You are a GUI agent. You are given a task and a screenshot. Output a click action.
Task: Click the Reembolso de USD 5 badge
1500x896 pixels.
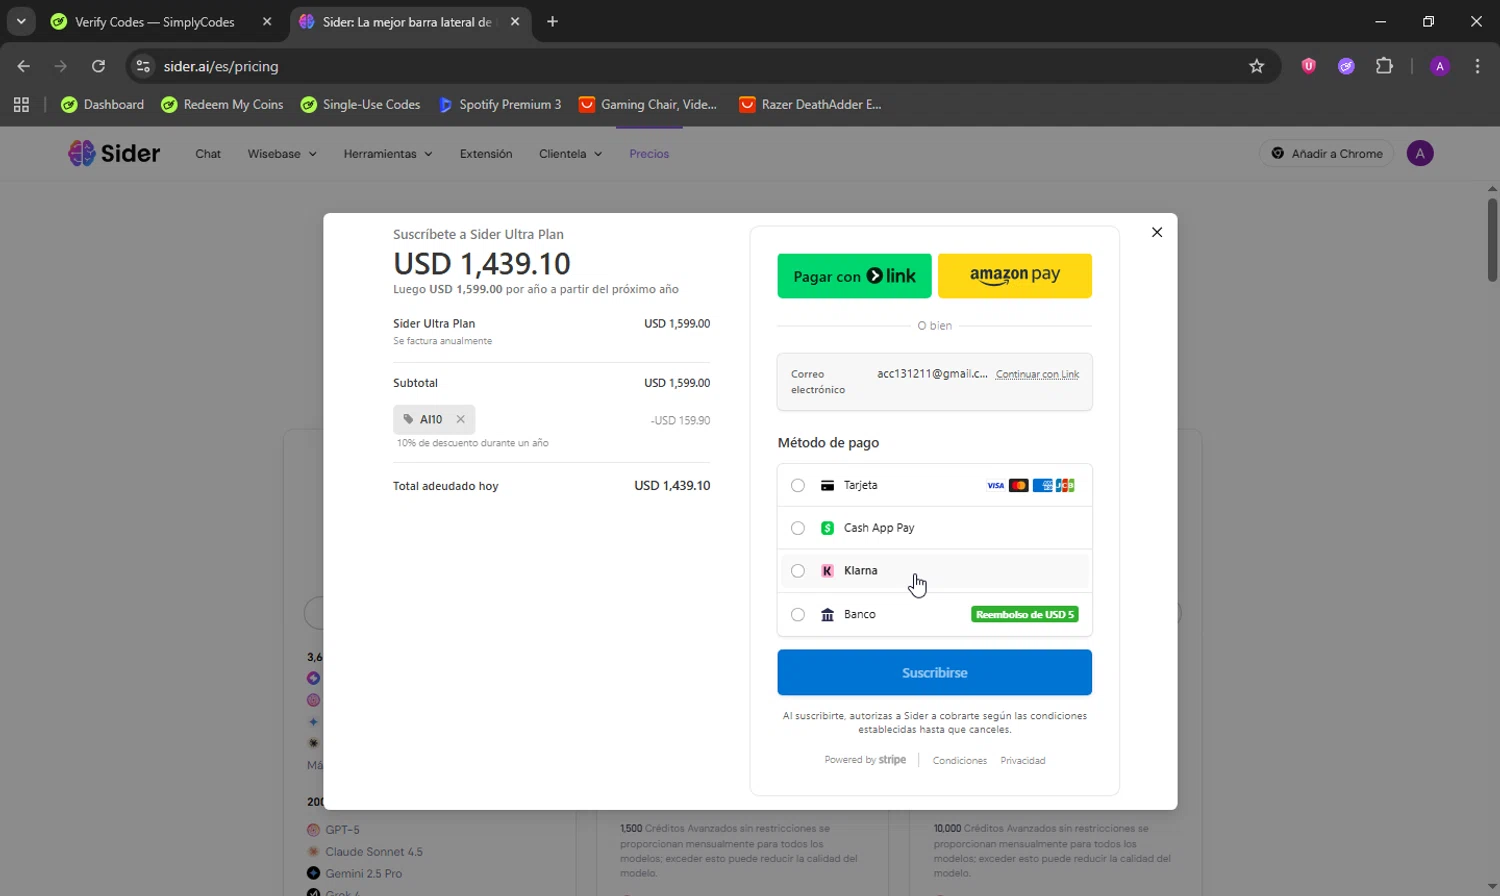(x=1024, y=615)
